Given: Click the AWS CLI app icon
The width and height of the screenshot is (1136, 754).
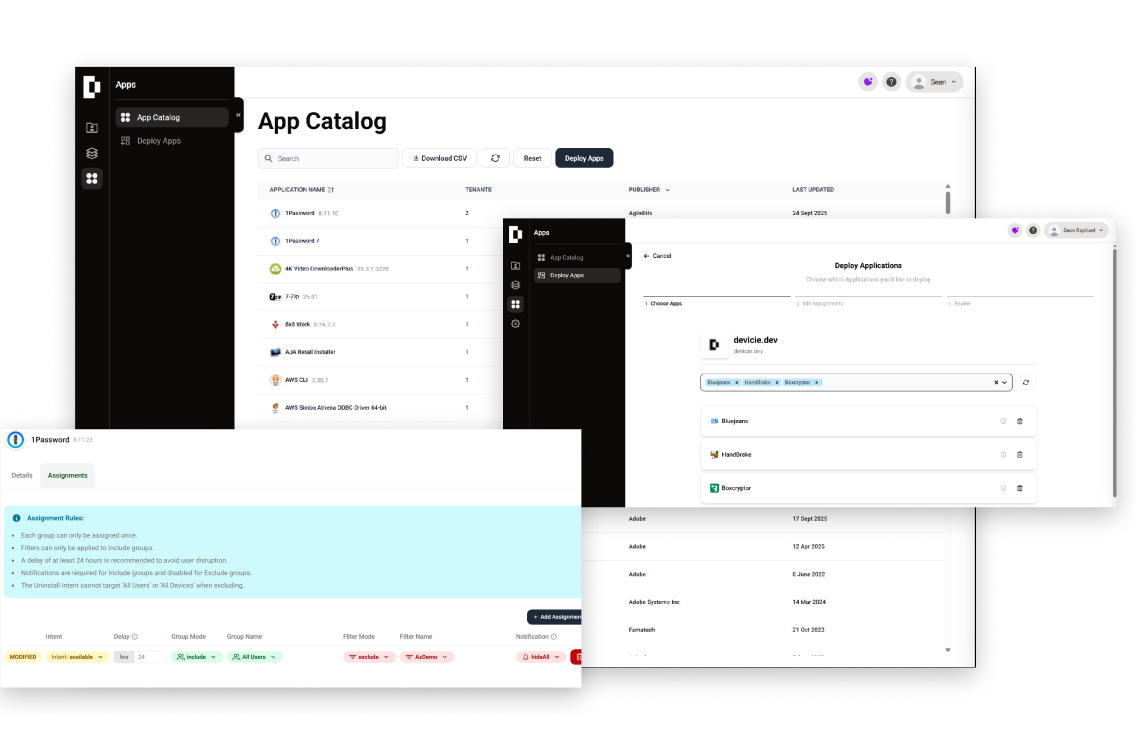Looking at the screenshot, I should click(x=275, y=380).
